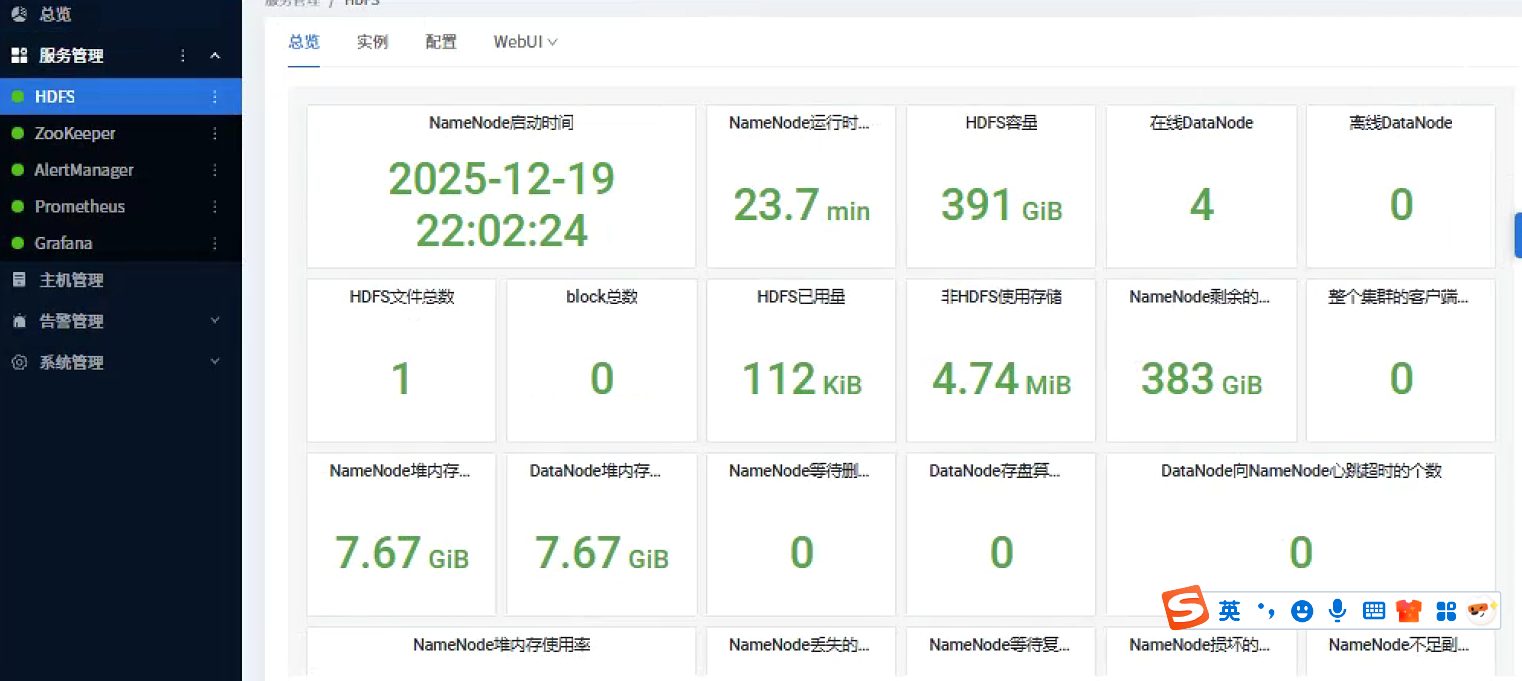Open the three-dot menu for AlertManager
1522x681 pixels.
(214, 170)
